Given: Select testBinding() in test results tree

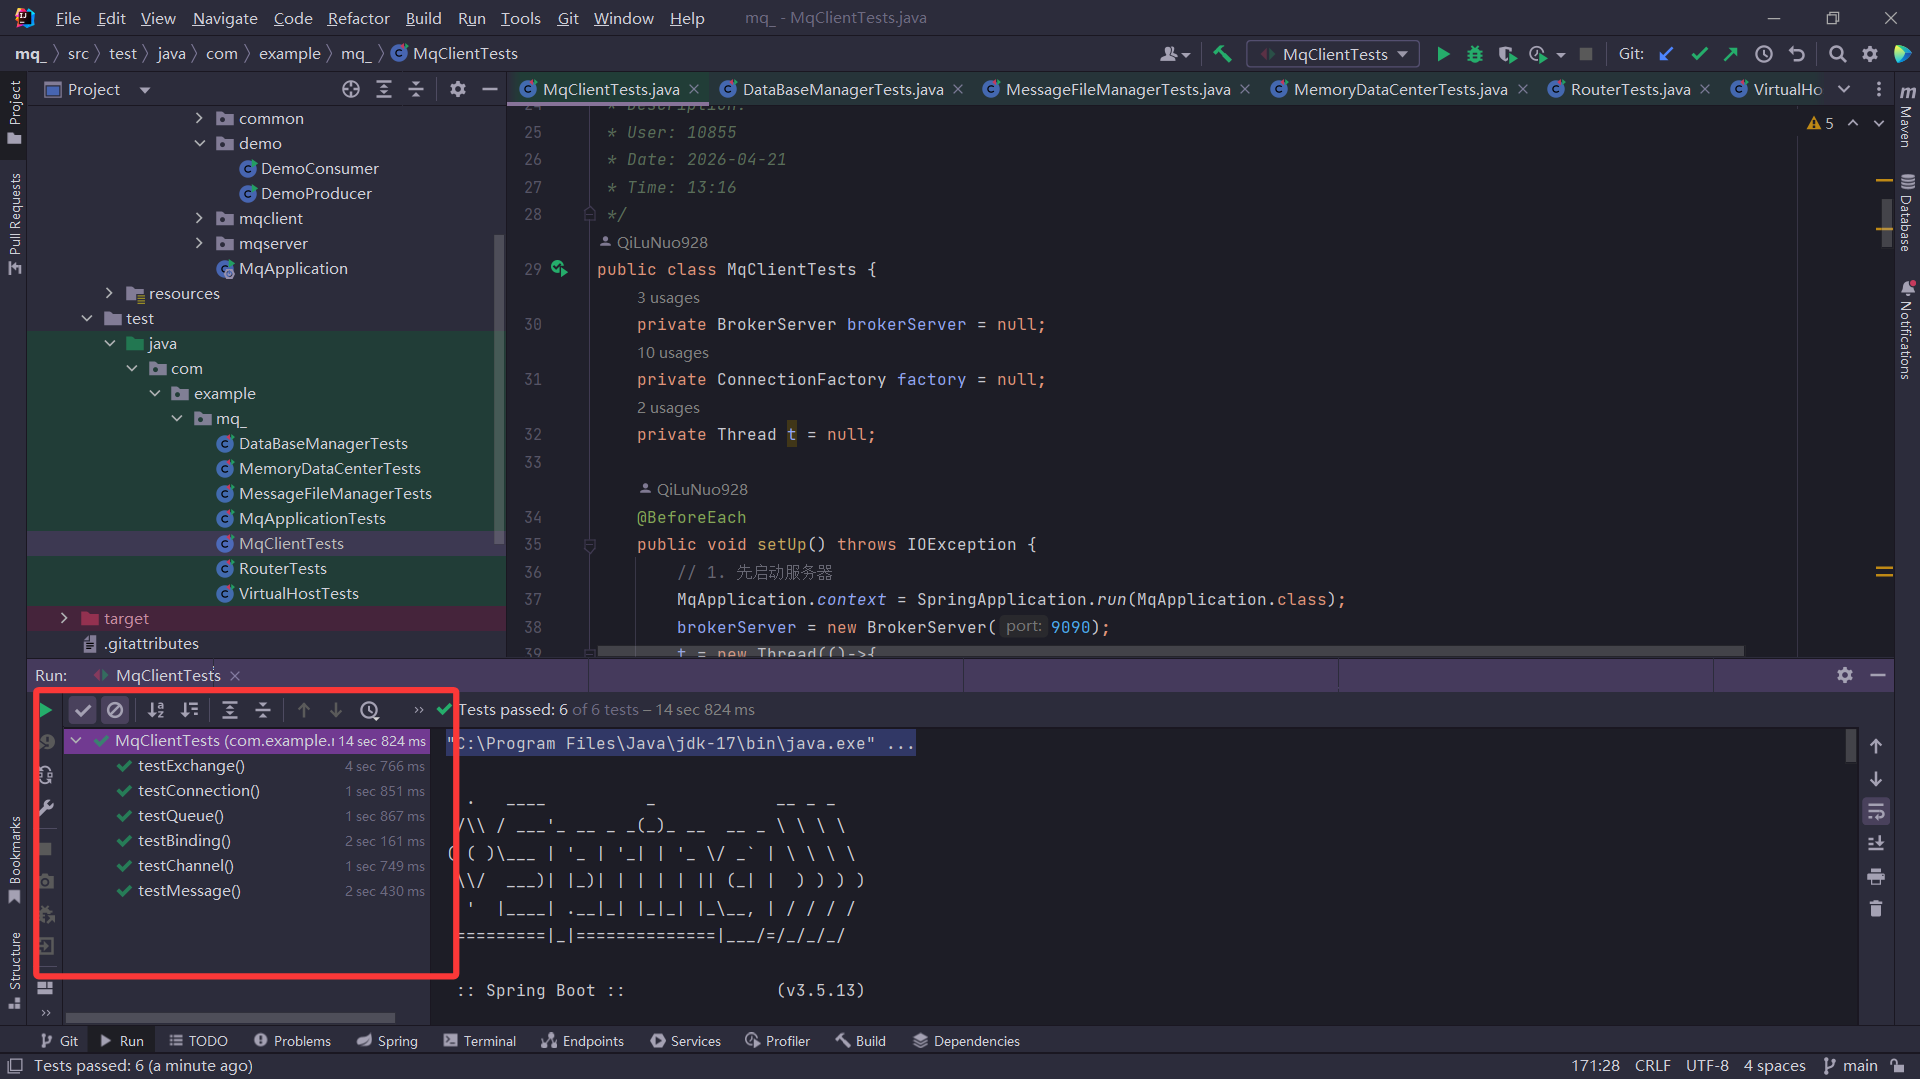Looking at the screenshot, I should click(x=184, y=841).
